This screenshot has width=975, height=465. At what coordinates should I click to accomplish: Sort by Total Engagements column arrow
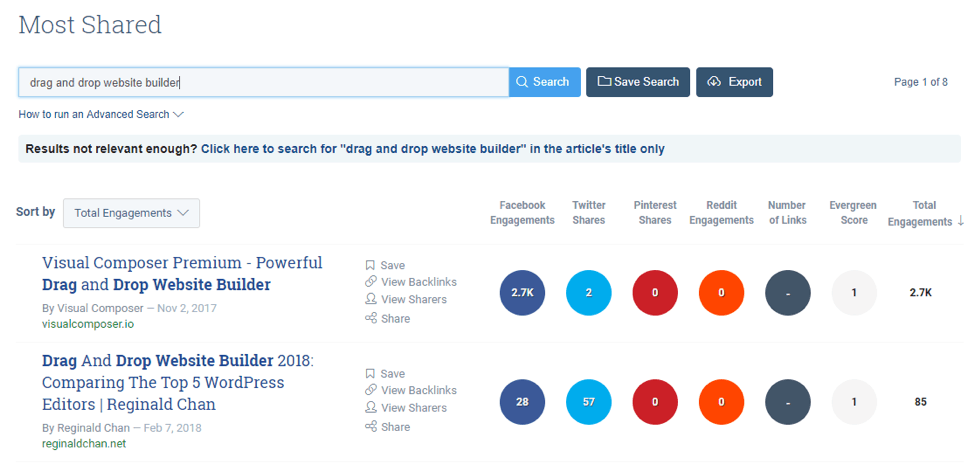tap(960, 221)
